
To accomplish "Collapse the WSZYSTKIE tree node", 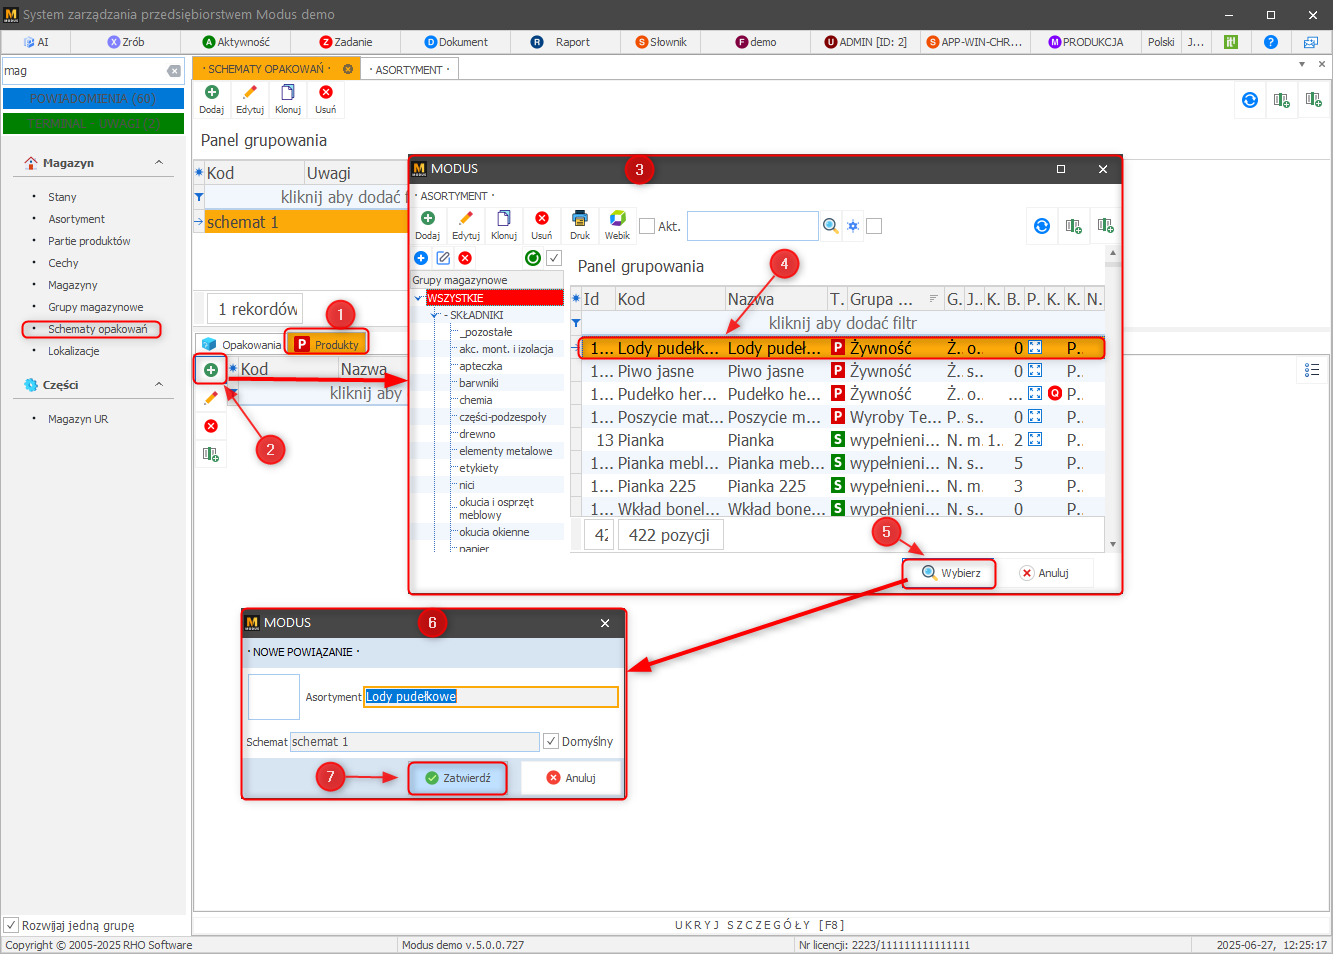I will click(x=419, y=298).
